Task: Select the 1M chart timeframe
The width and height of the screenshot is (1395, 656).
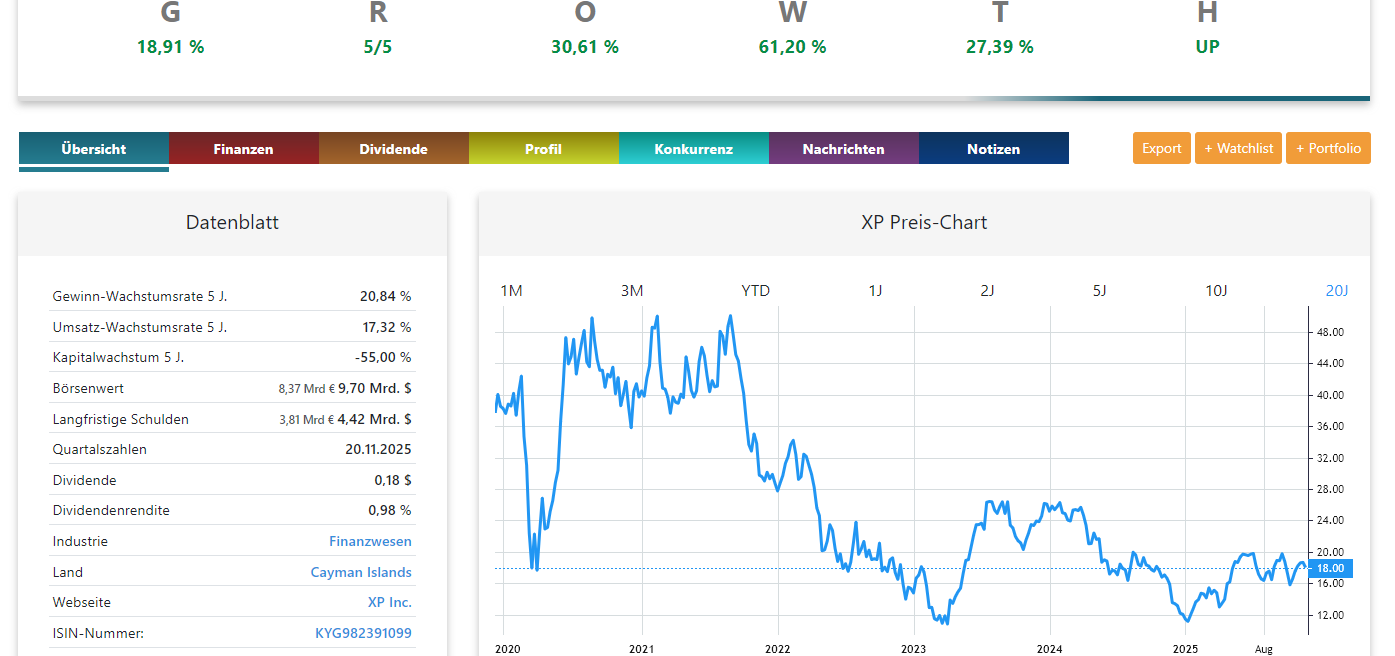Action: pyautogui.click(x=511, y=291)
